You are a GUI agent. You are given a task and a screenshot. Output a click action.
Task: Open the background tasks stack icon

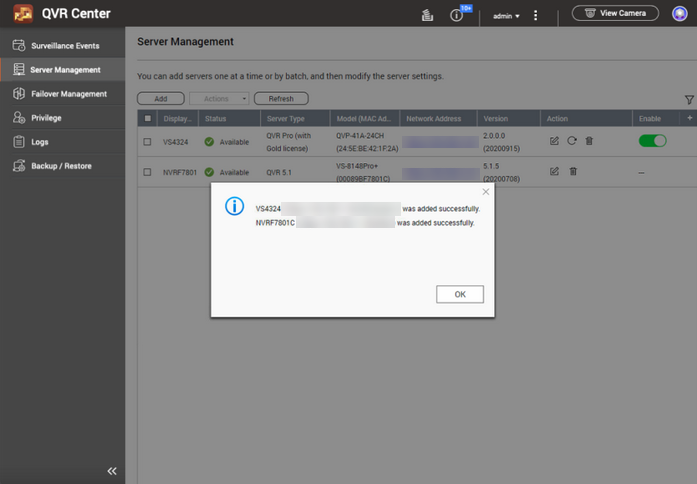(x=427, y=16)
